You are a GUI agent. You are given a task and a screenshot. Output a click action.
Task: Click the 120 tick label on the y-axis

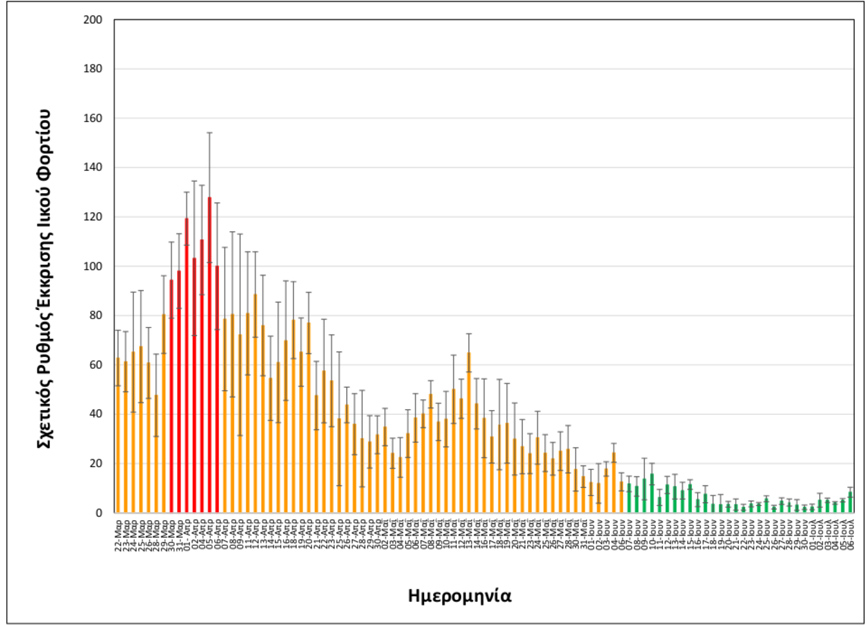pyautogui.click(x=94, y=217)
